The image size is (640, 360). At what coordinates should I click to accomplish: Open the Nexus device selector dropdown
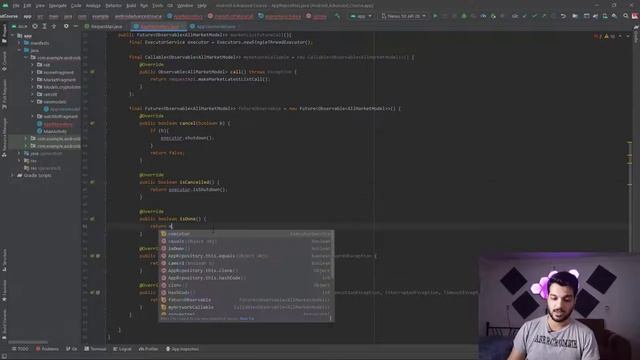coord(403,16)
